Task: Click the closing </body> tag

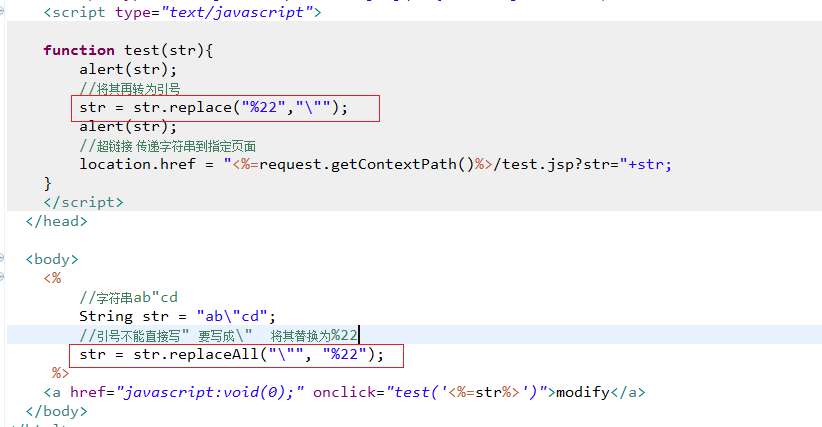Action: (x=57, y=411)
